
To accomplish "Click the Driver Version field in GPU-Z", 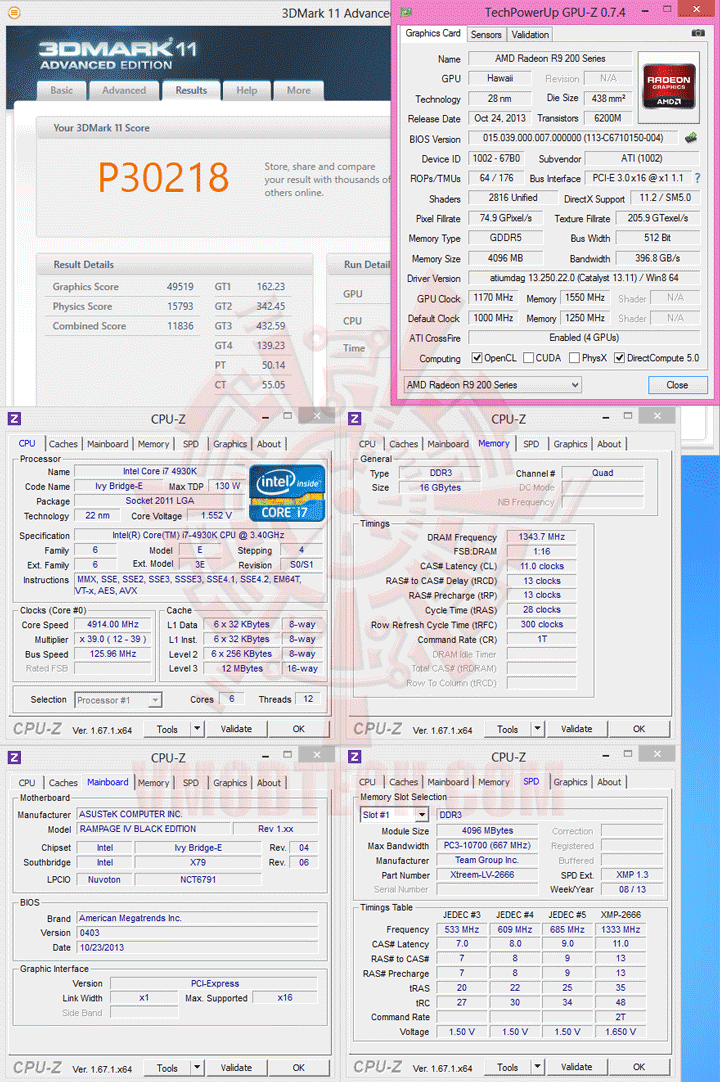I will (x=584, y=278).
